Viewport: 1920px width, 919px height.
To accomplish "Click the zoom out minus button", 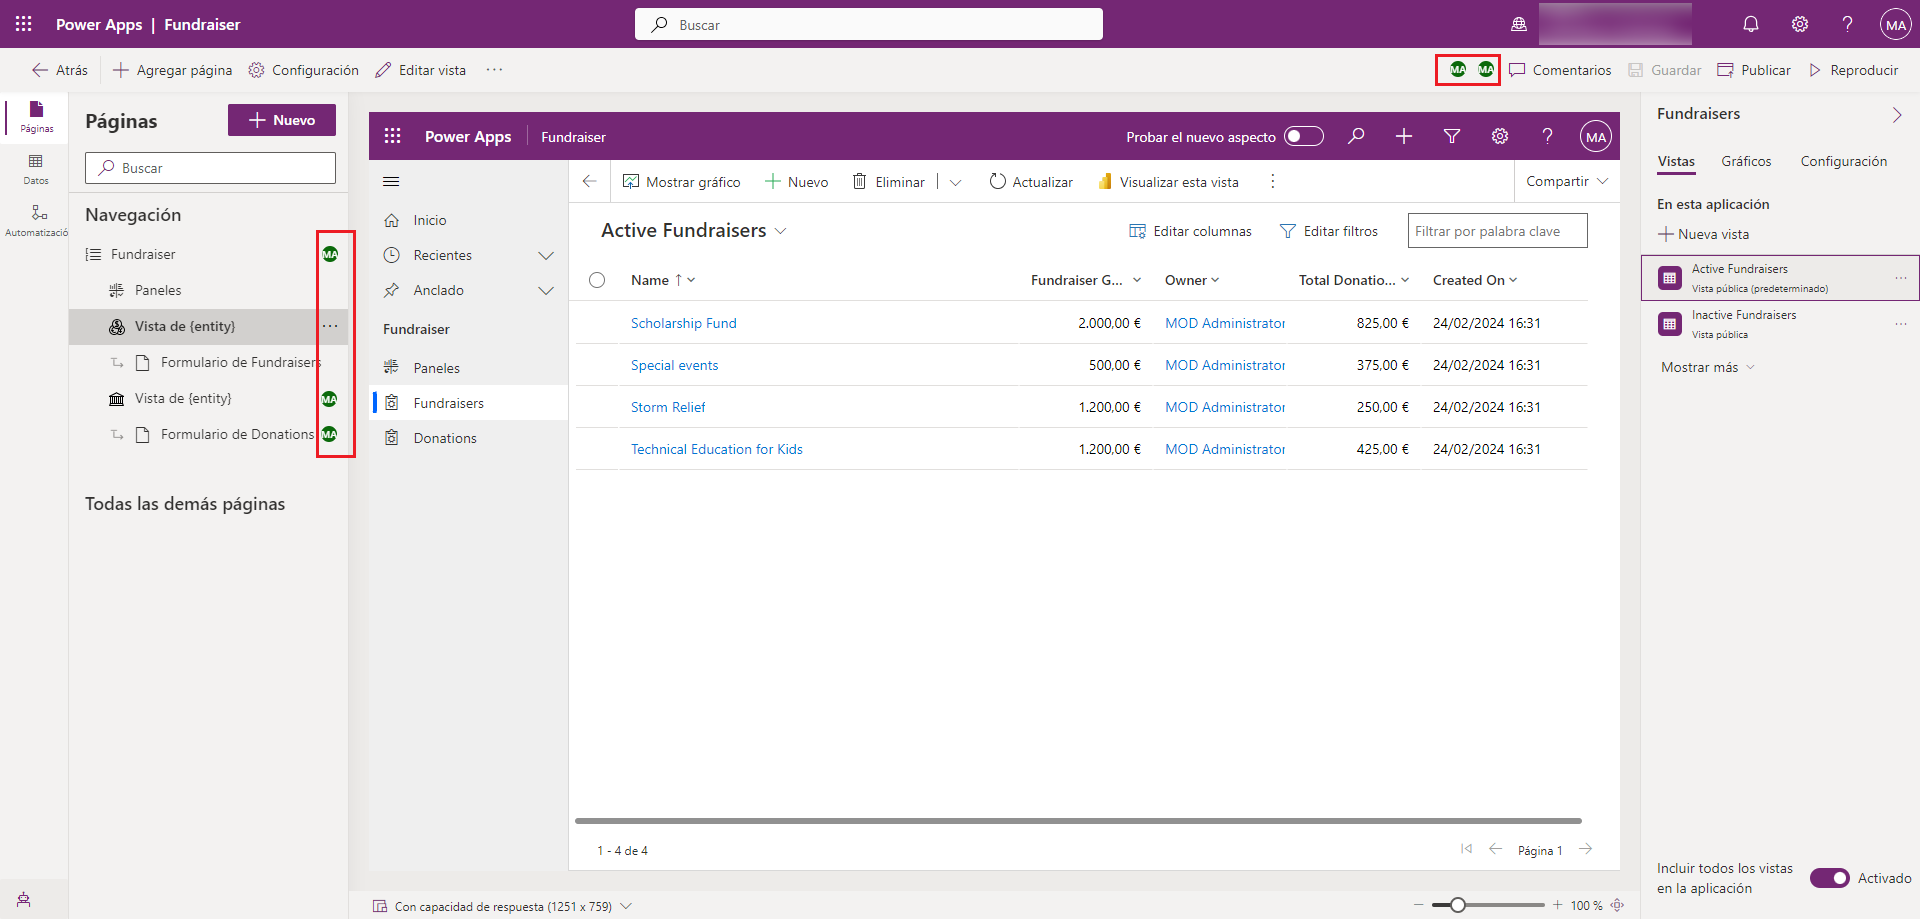I will (x=1418, y=905).
